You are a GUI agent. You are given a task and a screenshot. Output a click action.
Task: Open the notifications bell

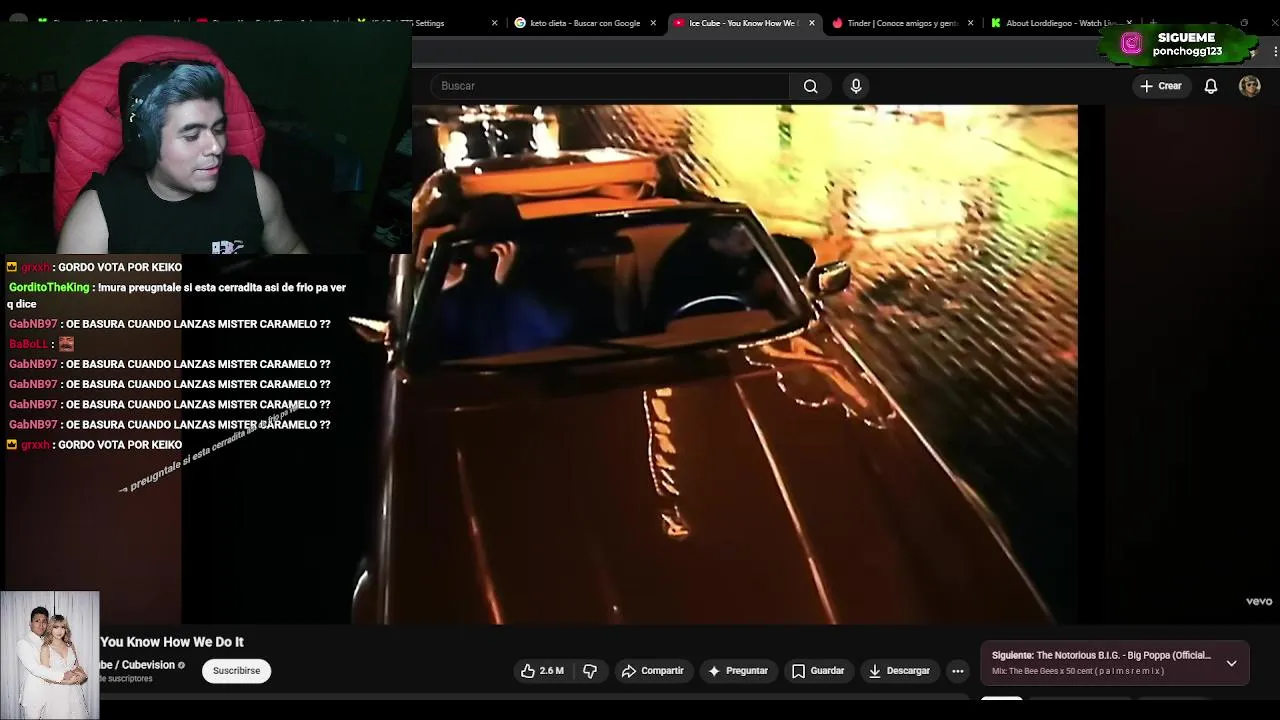1211,86
